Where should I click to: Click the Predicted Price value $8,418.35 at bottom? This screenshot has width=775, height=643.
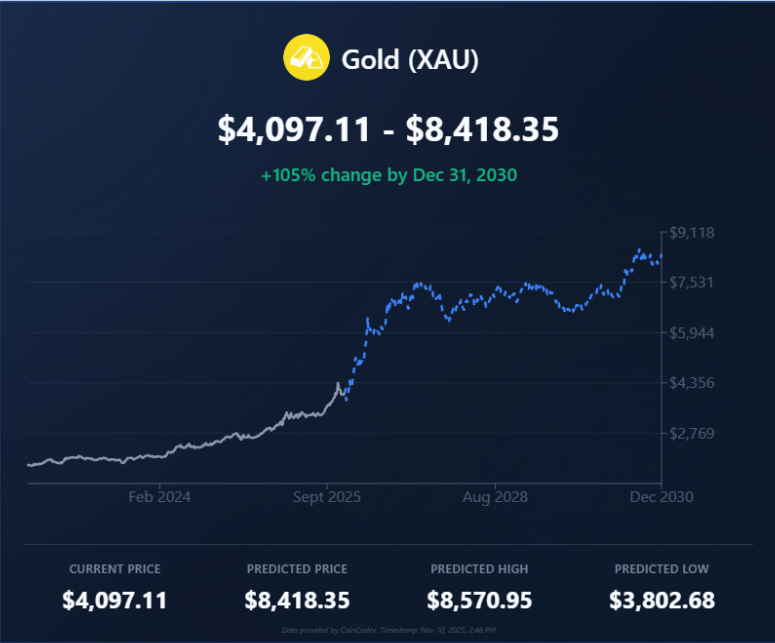297,601
